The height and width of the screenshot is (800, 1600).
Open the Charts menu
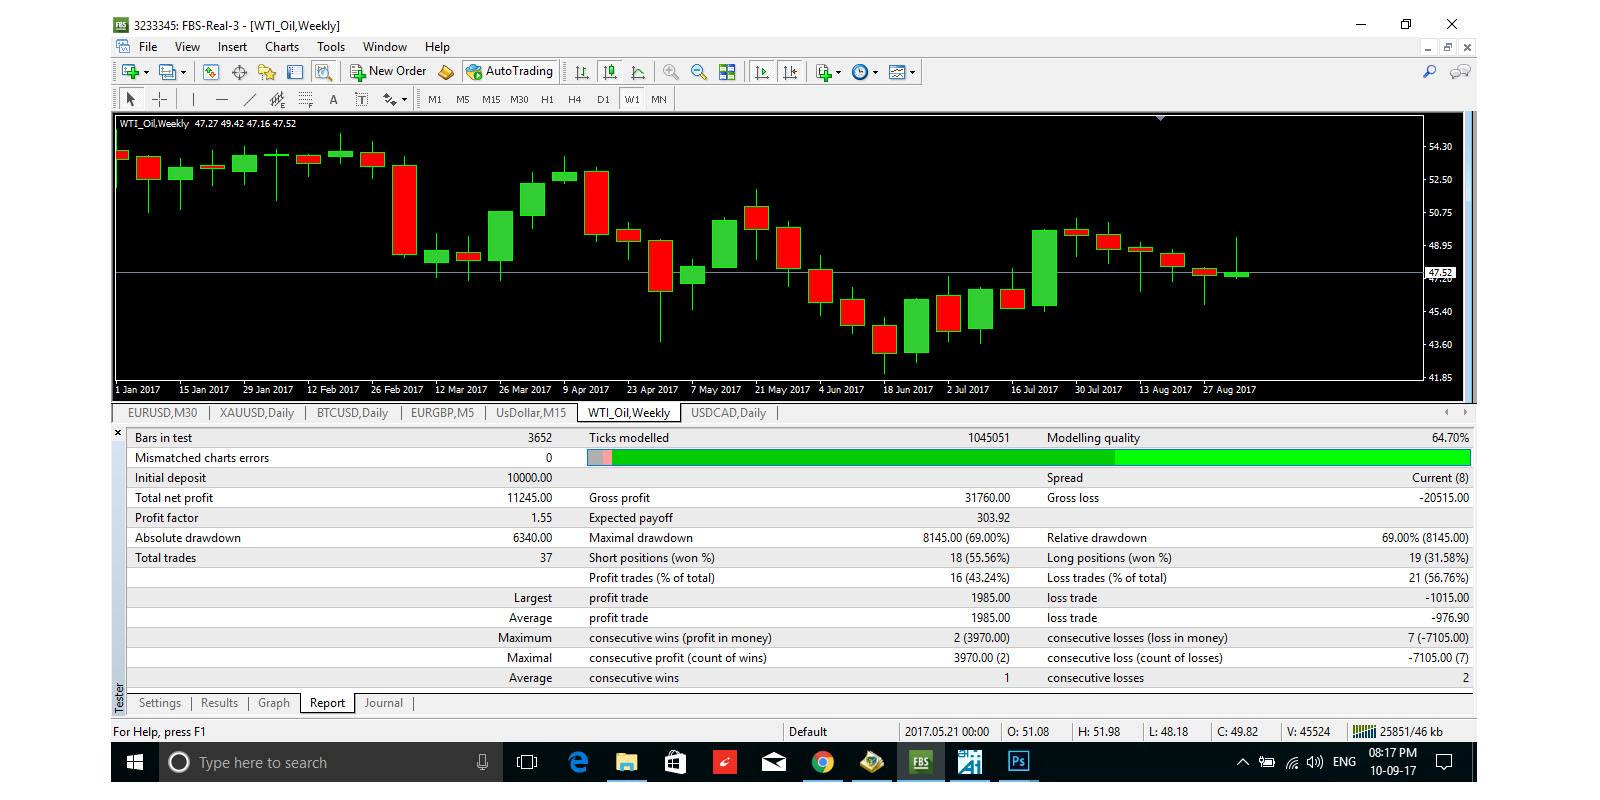pos(282,47)
